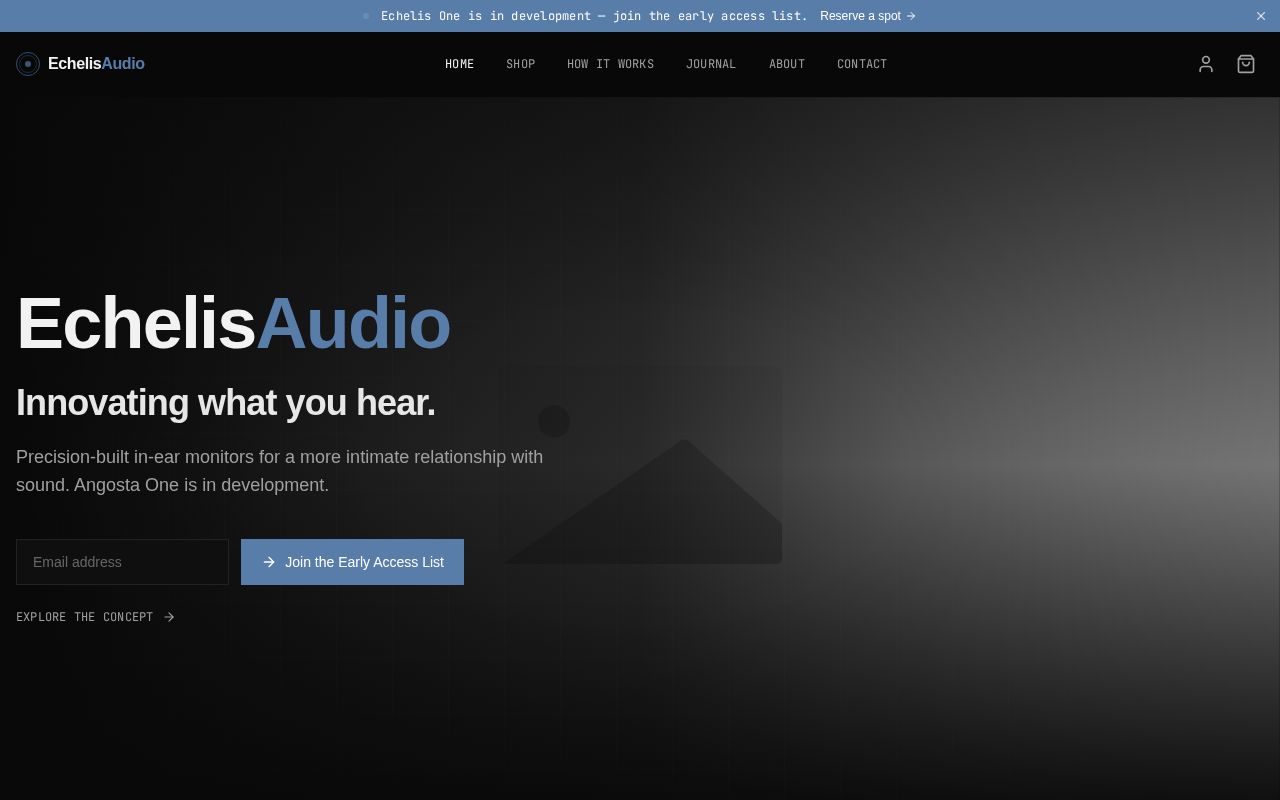Screen dimensions: 1280x800
Task: Go to the Contact page
Action: 862,64
